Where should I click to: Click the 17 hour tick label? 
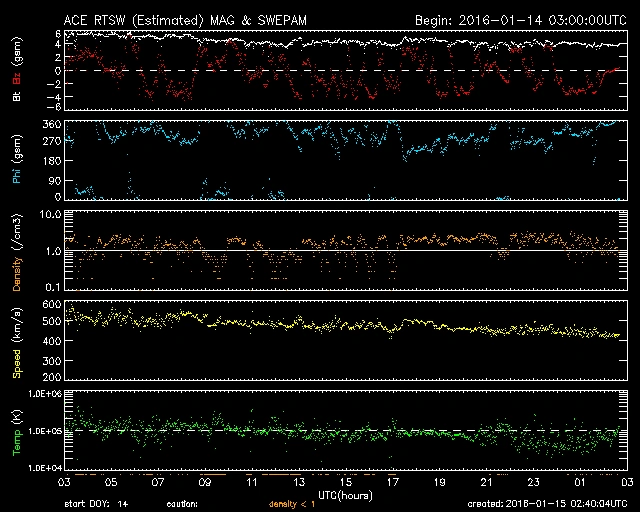click(x=393, y=482)
